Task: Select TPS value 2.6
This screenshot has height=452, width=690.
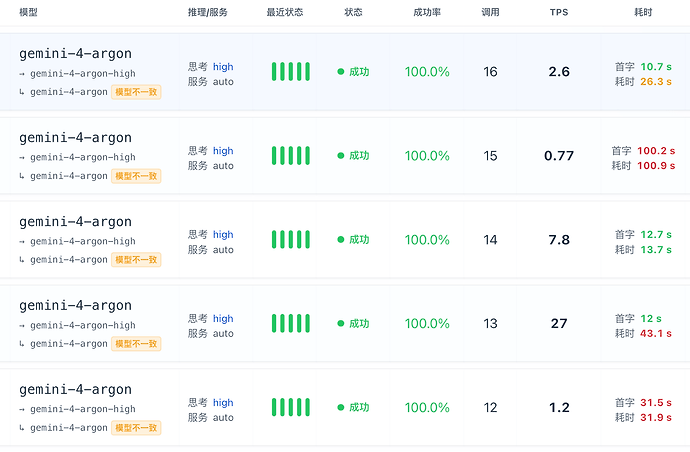Action: [x=559, y=72]
